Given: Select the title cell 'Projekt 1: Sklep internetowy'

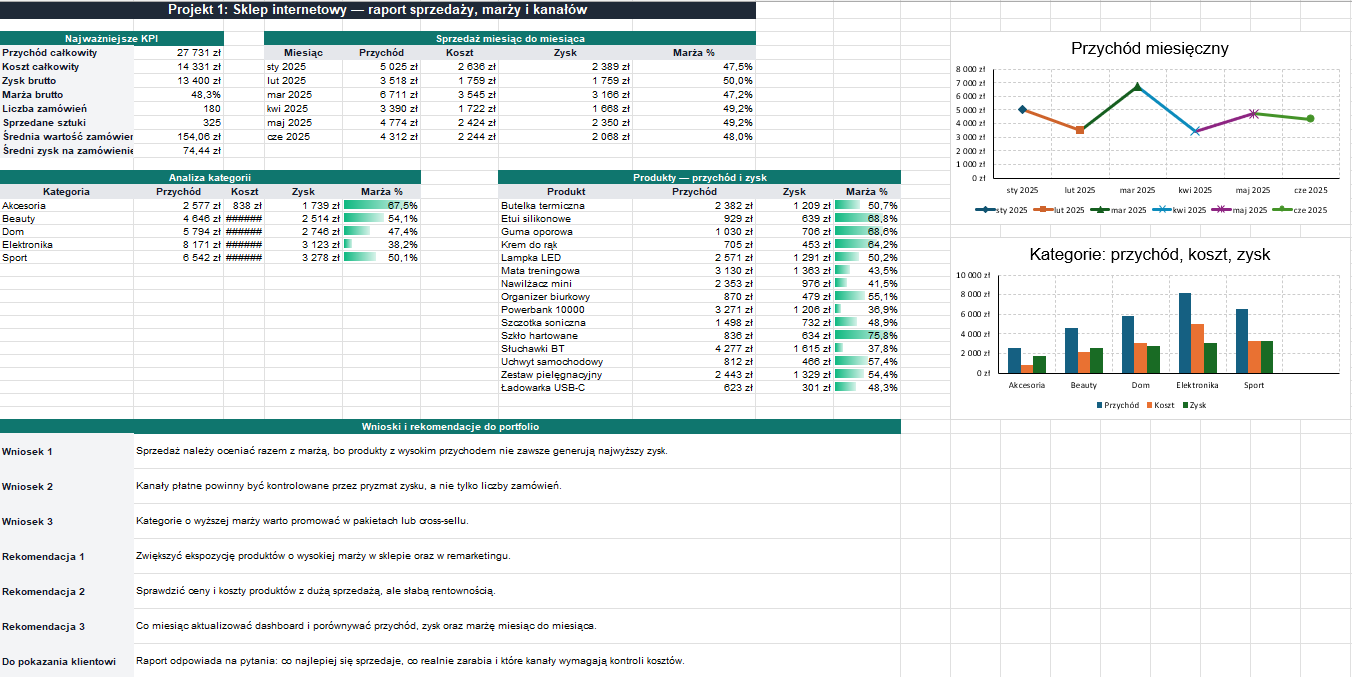Looking at the screenshot, I should 377,10.
